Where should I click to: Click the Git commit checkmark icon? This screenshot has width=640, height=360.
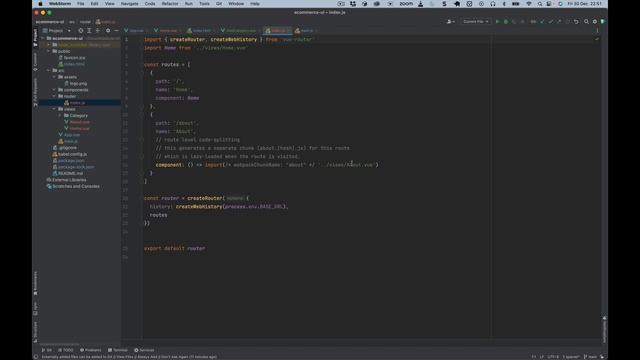pyautogui.click(x=551, y=22)
